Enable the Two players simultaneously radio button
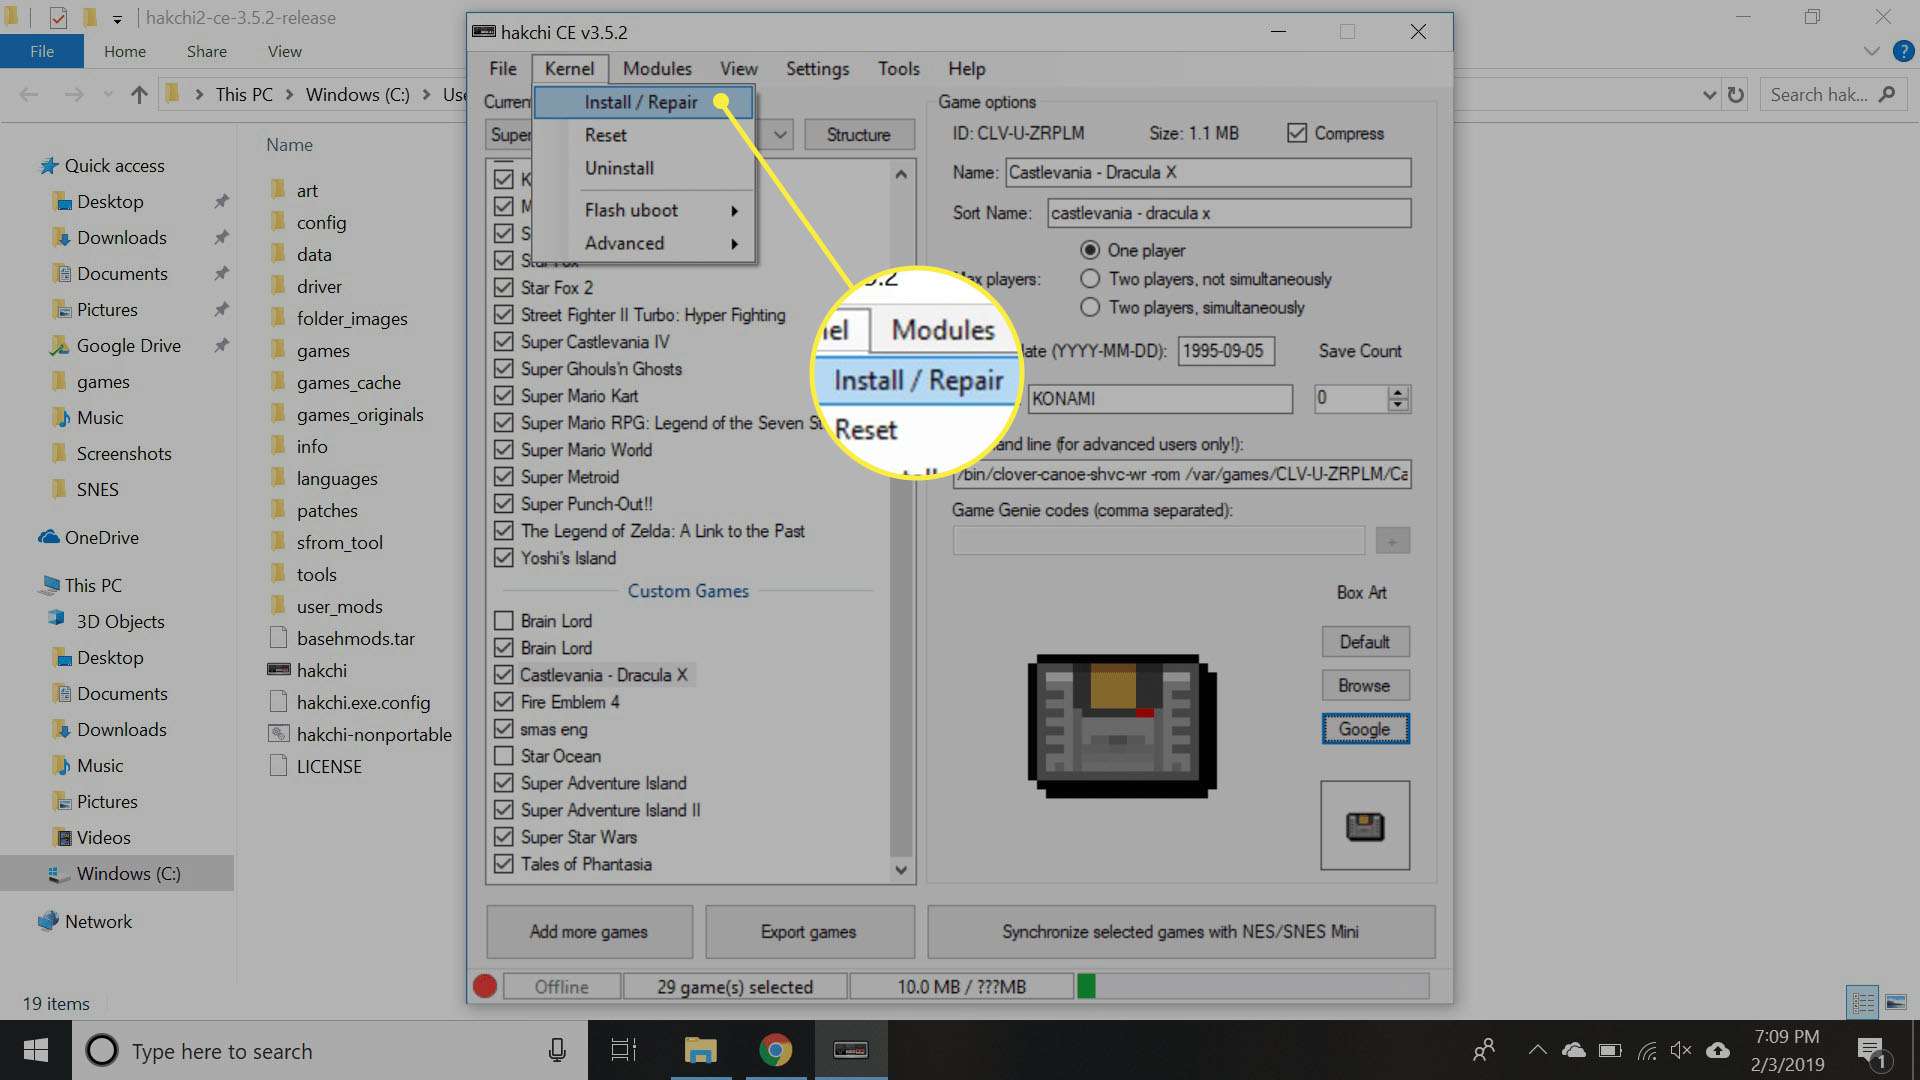 coord(1091,307)
